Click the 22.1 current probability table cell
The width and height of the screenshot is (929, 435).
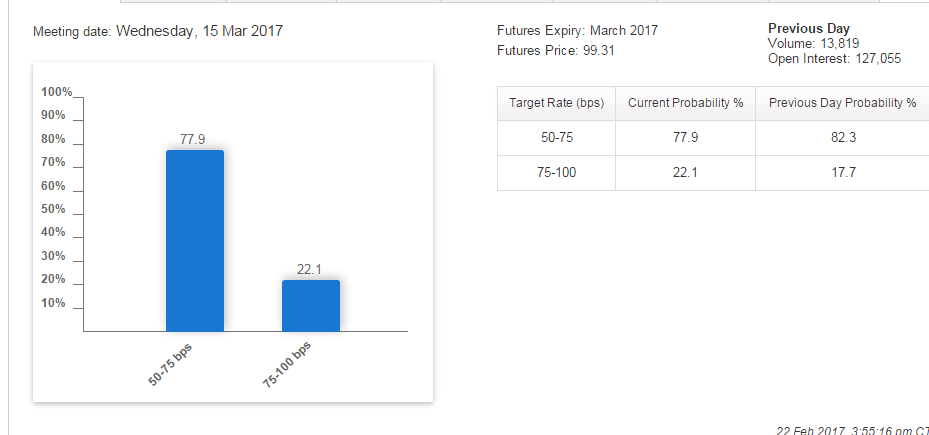[x=685, y=173]
